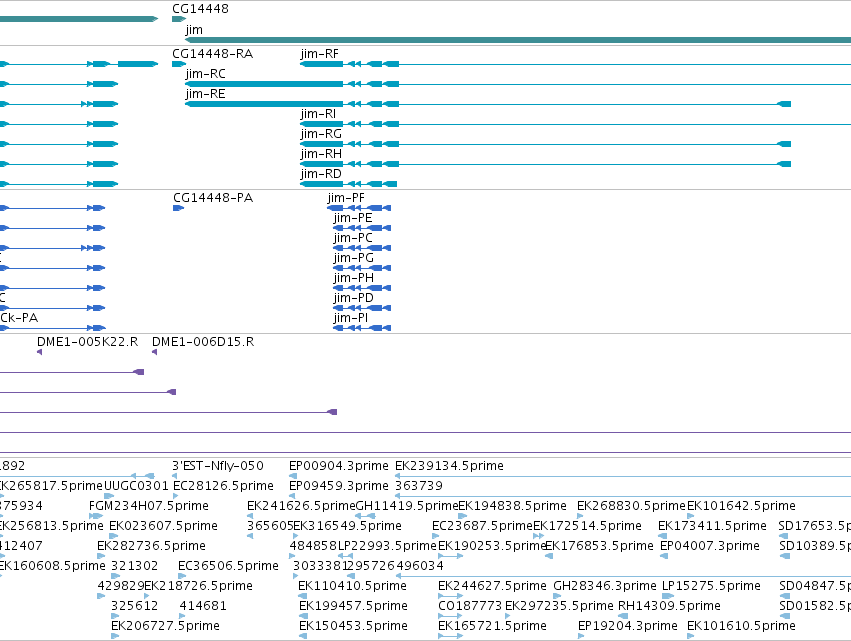Click the 3'EST-Nfly-050 label
The image size is (851, 641).
218,466
